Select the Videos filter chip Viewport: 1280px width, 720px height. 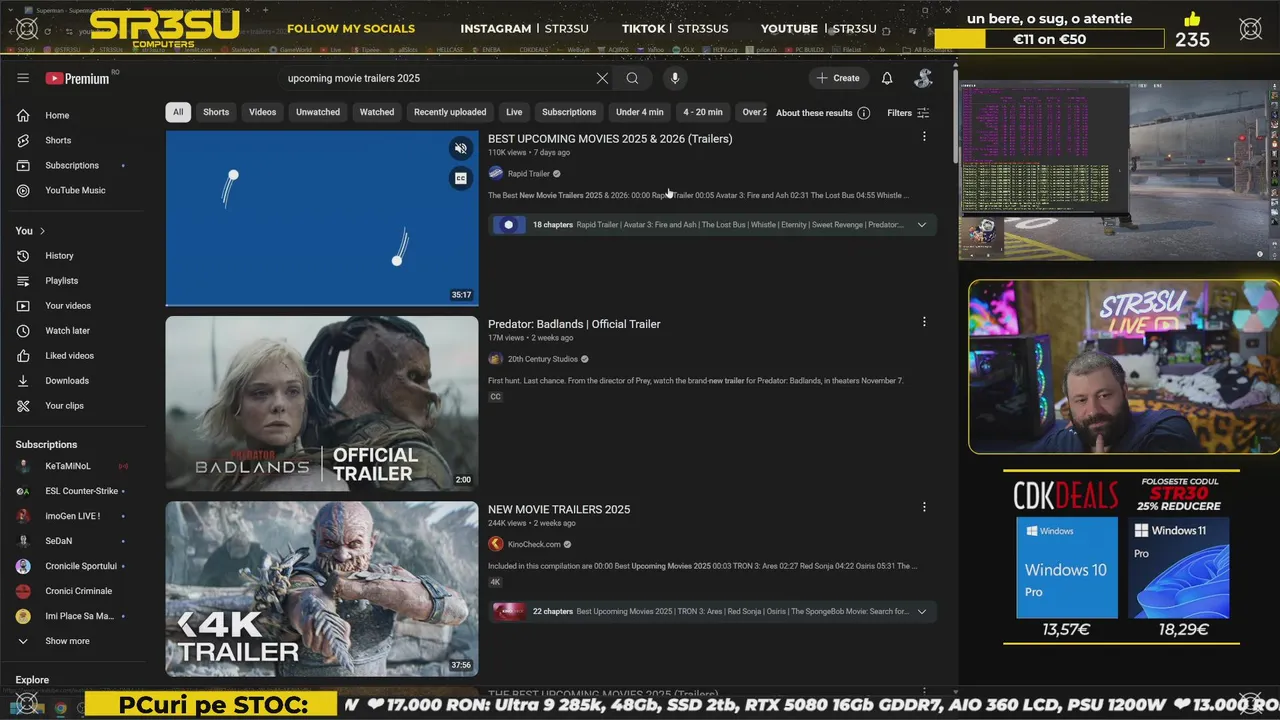tap(263, 112)
